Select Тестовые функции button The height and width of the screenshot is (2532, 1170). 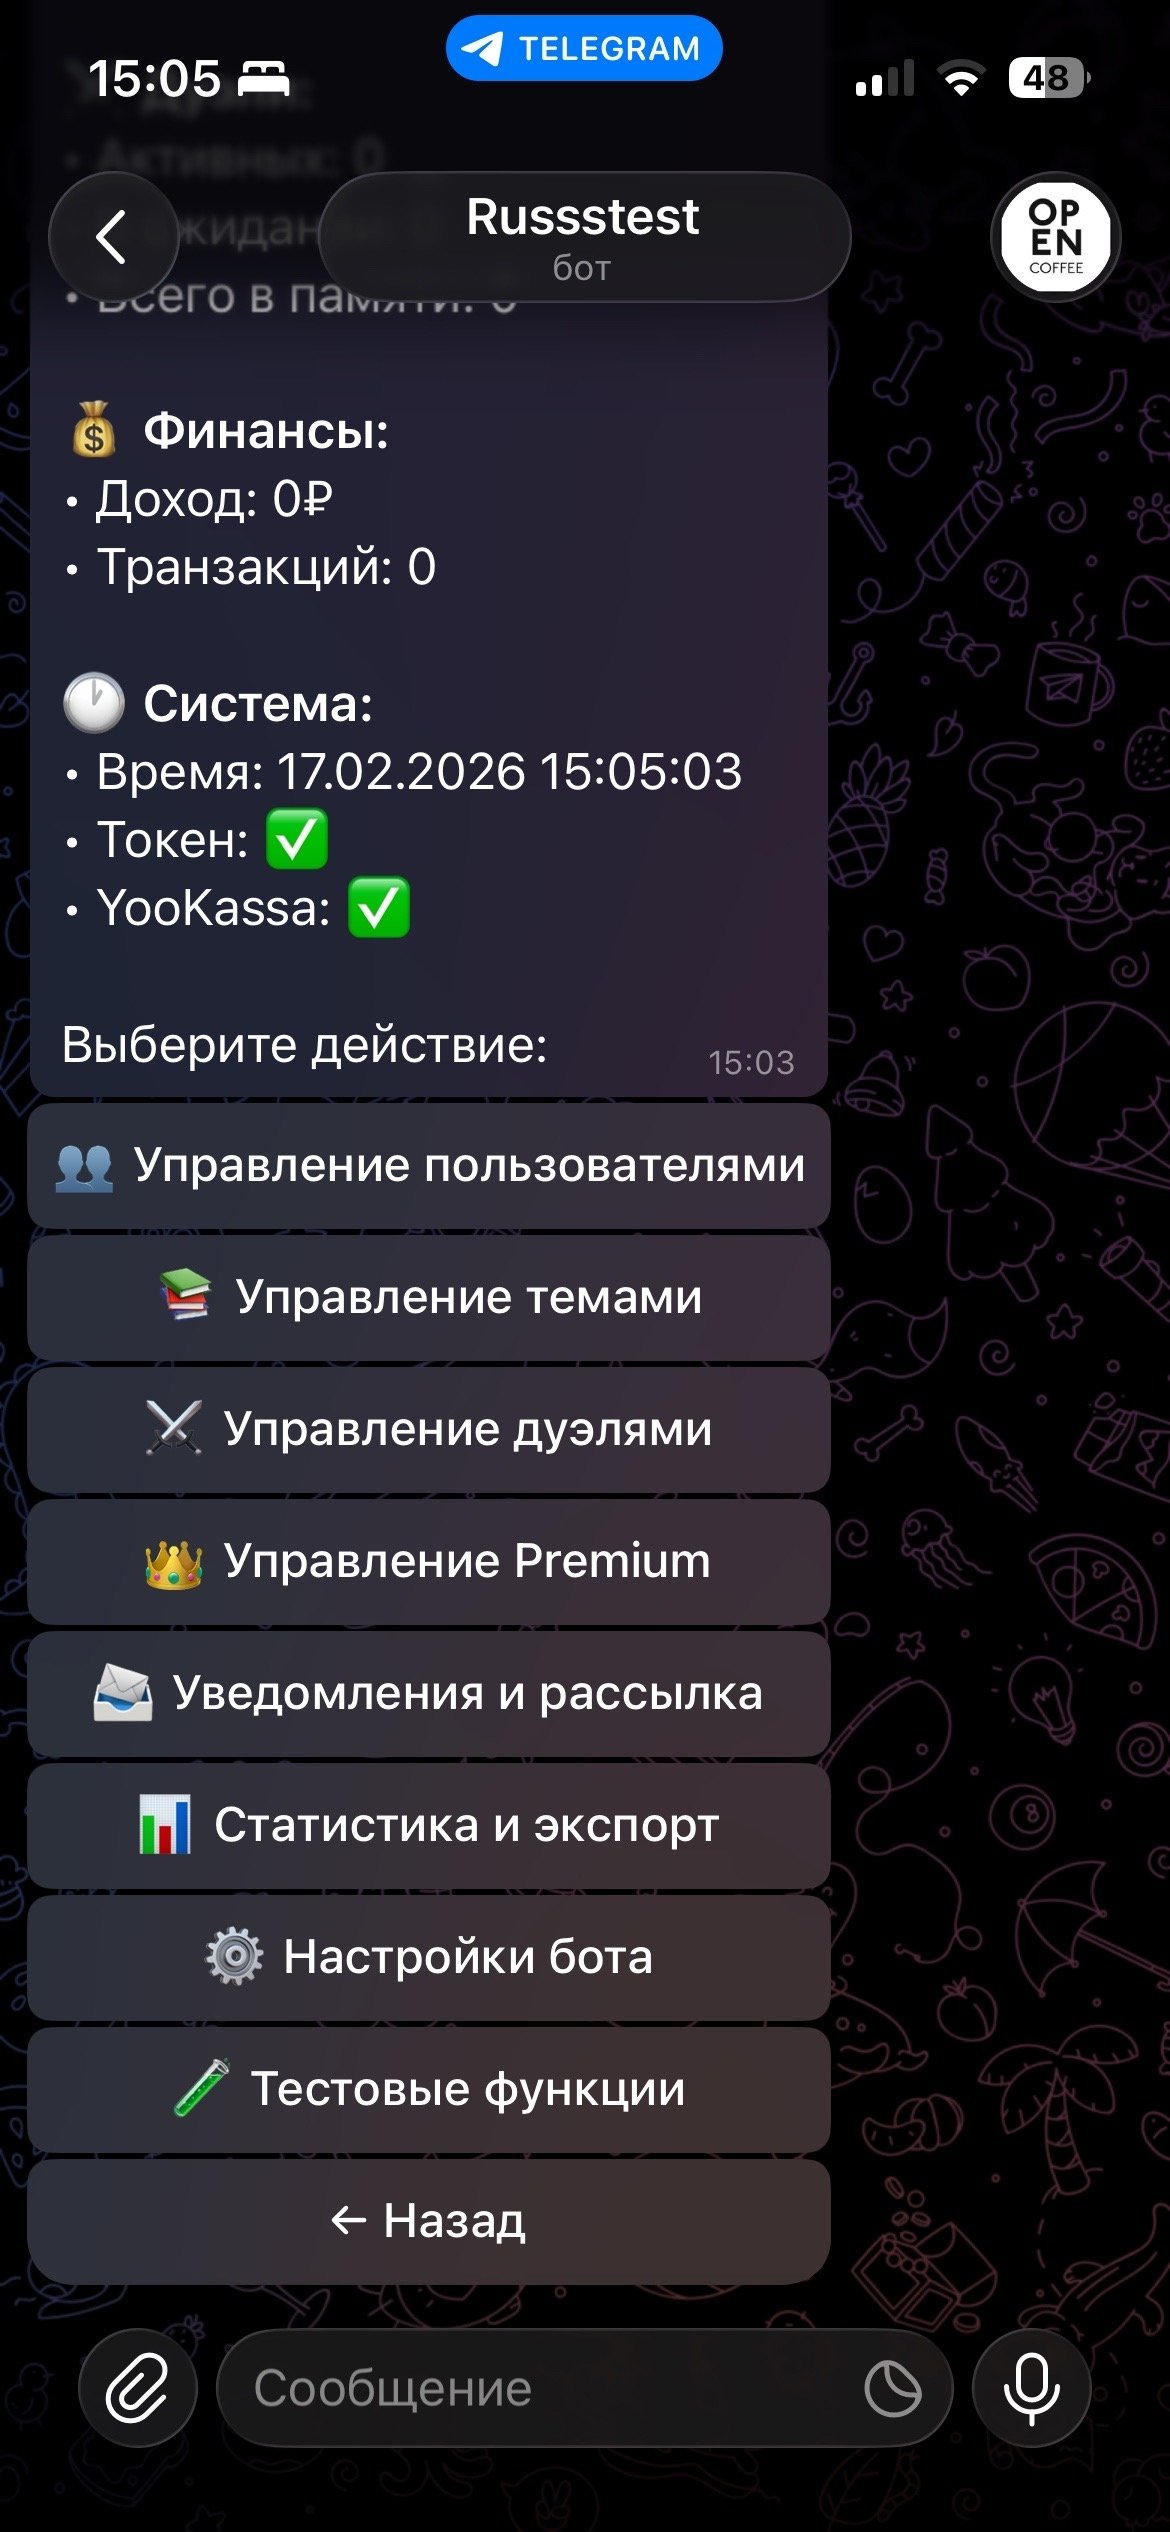pos(429,2089)
